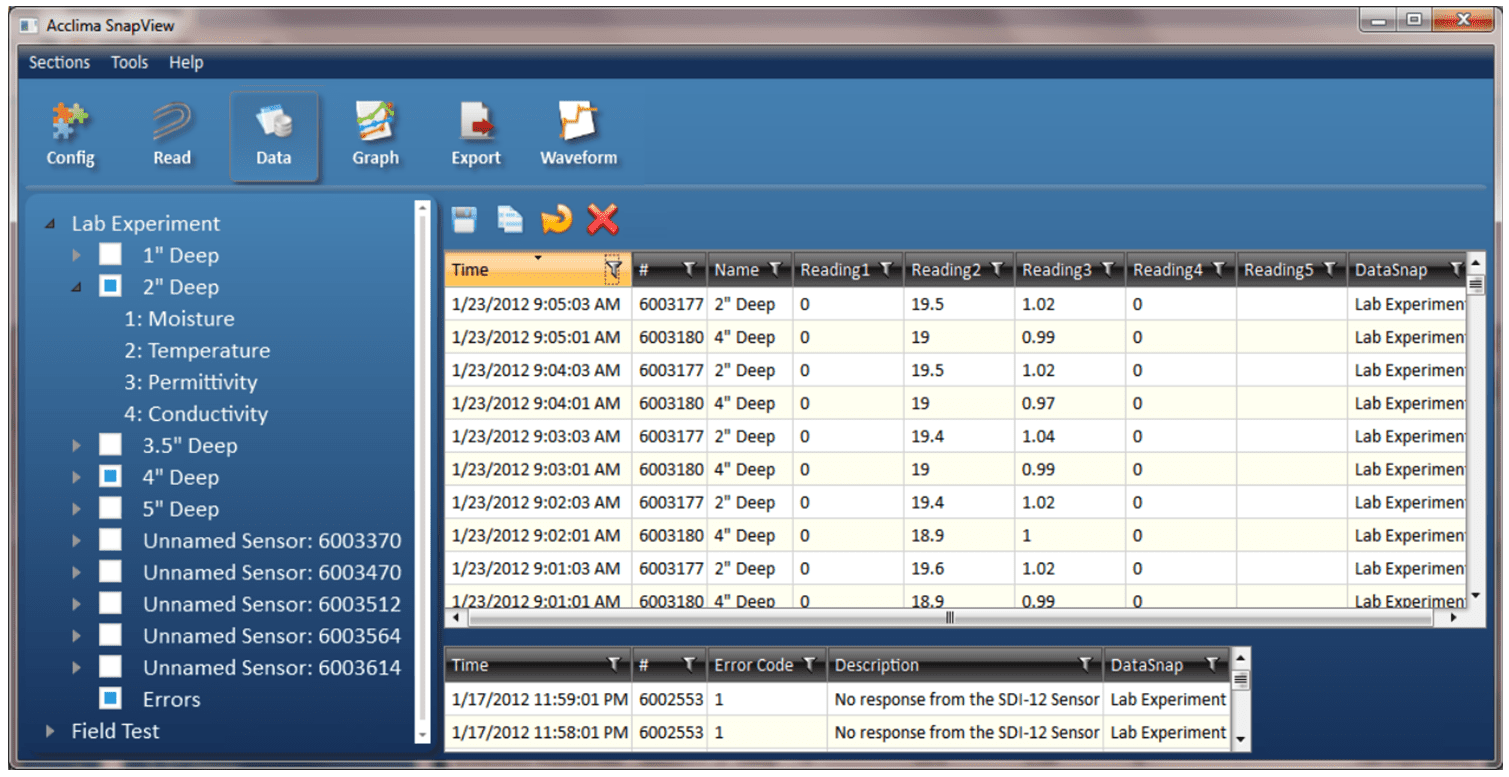This screenshot has width=1509, height=777.
Task: Click the data table horizontal scrollbar
Action: click(950, 618)
